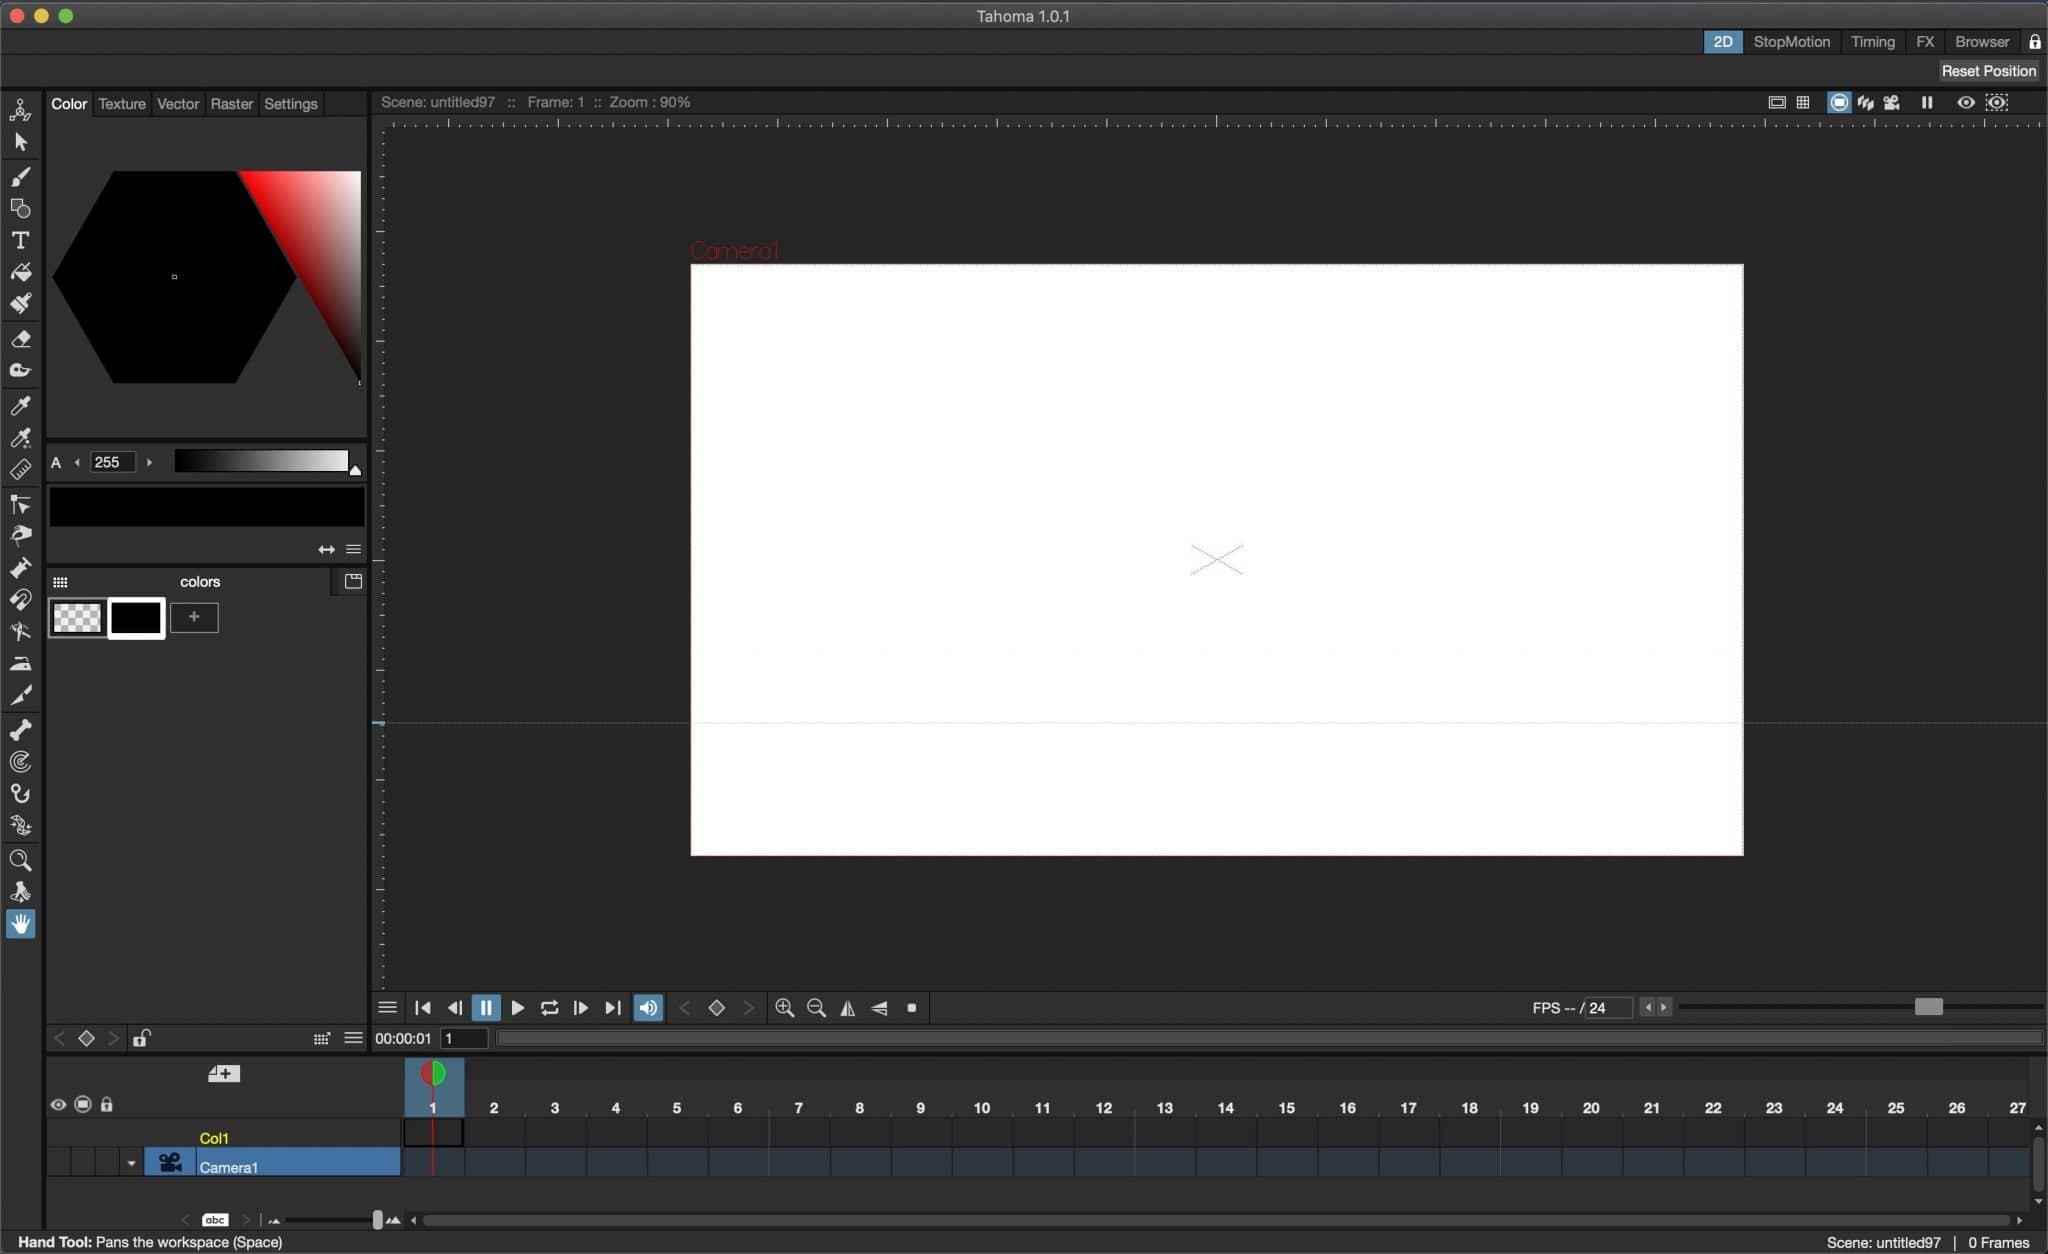Screen dimensions: 2048x1254
Task: Click the frame number input field
Action: [x=465, y=1039]
